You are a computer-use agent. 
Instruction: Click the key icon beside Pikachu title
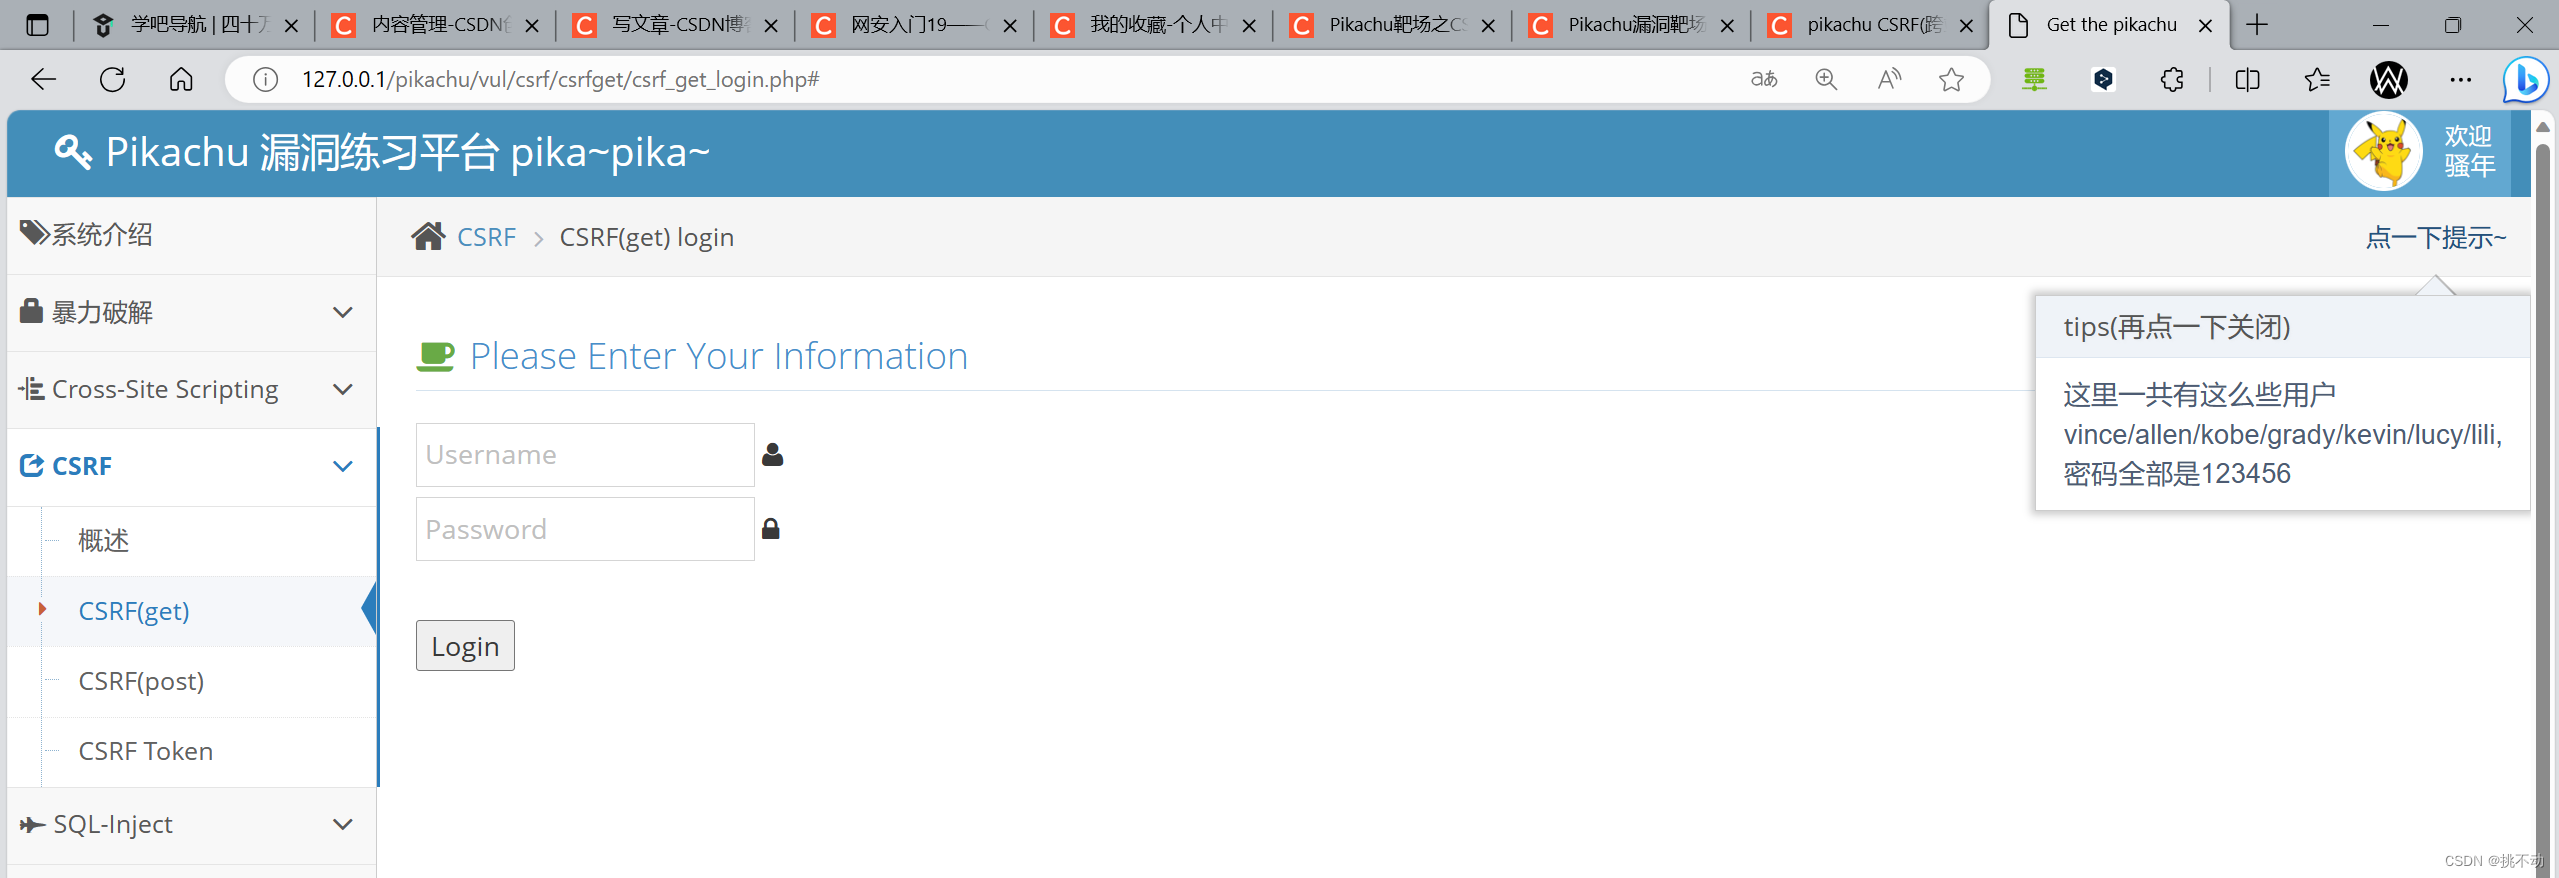click(73, 152)
